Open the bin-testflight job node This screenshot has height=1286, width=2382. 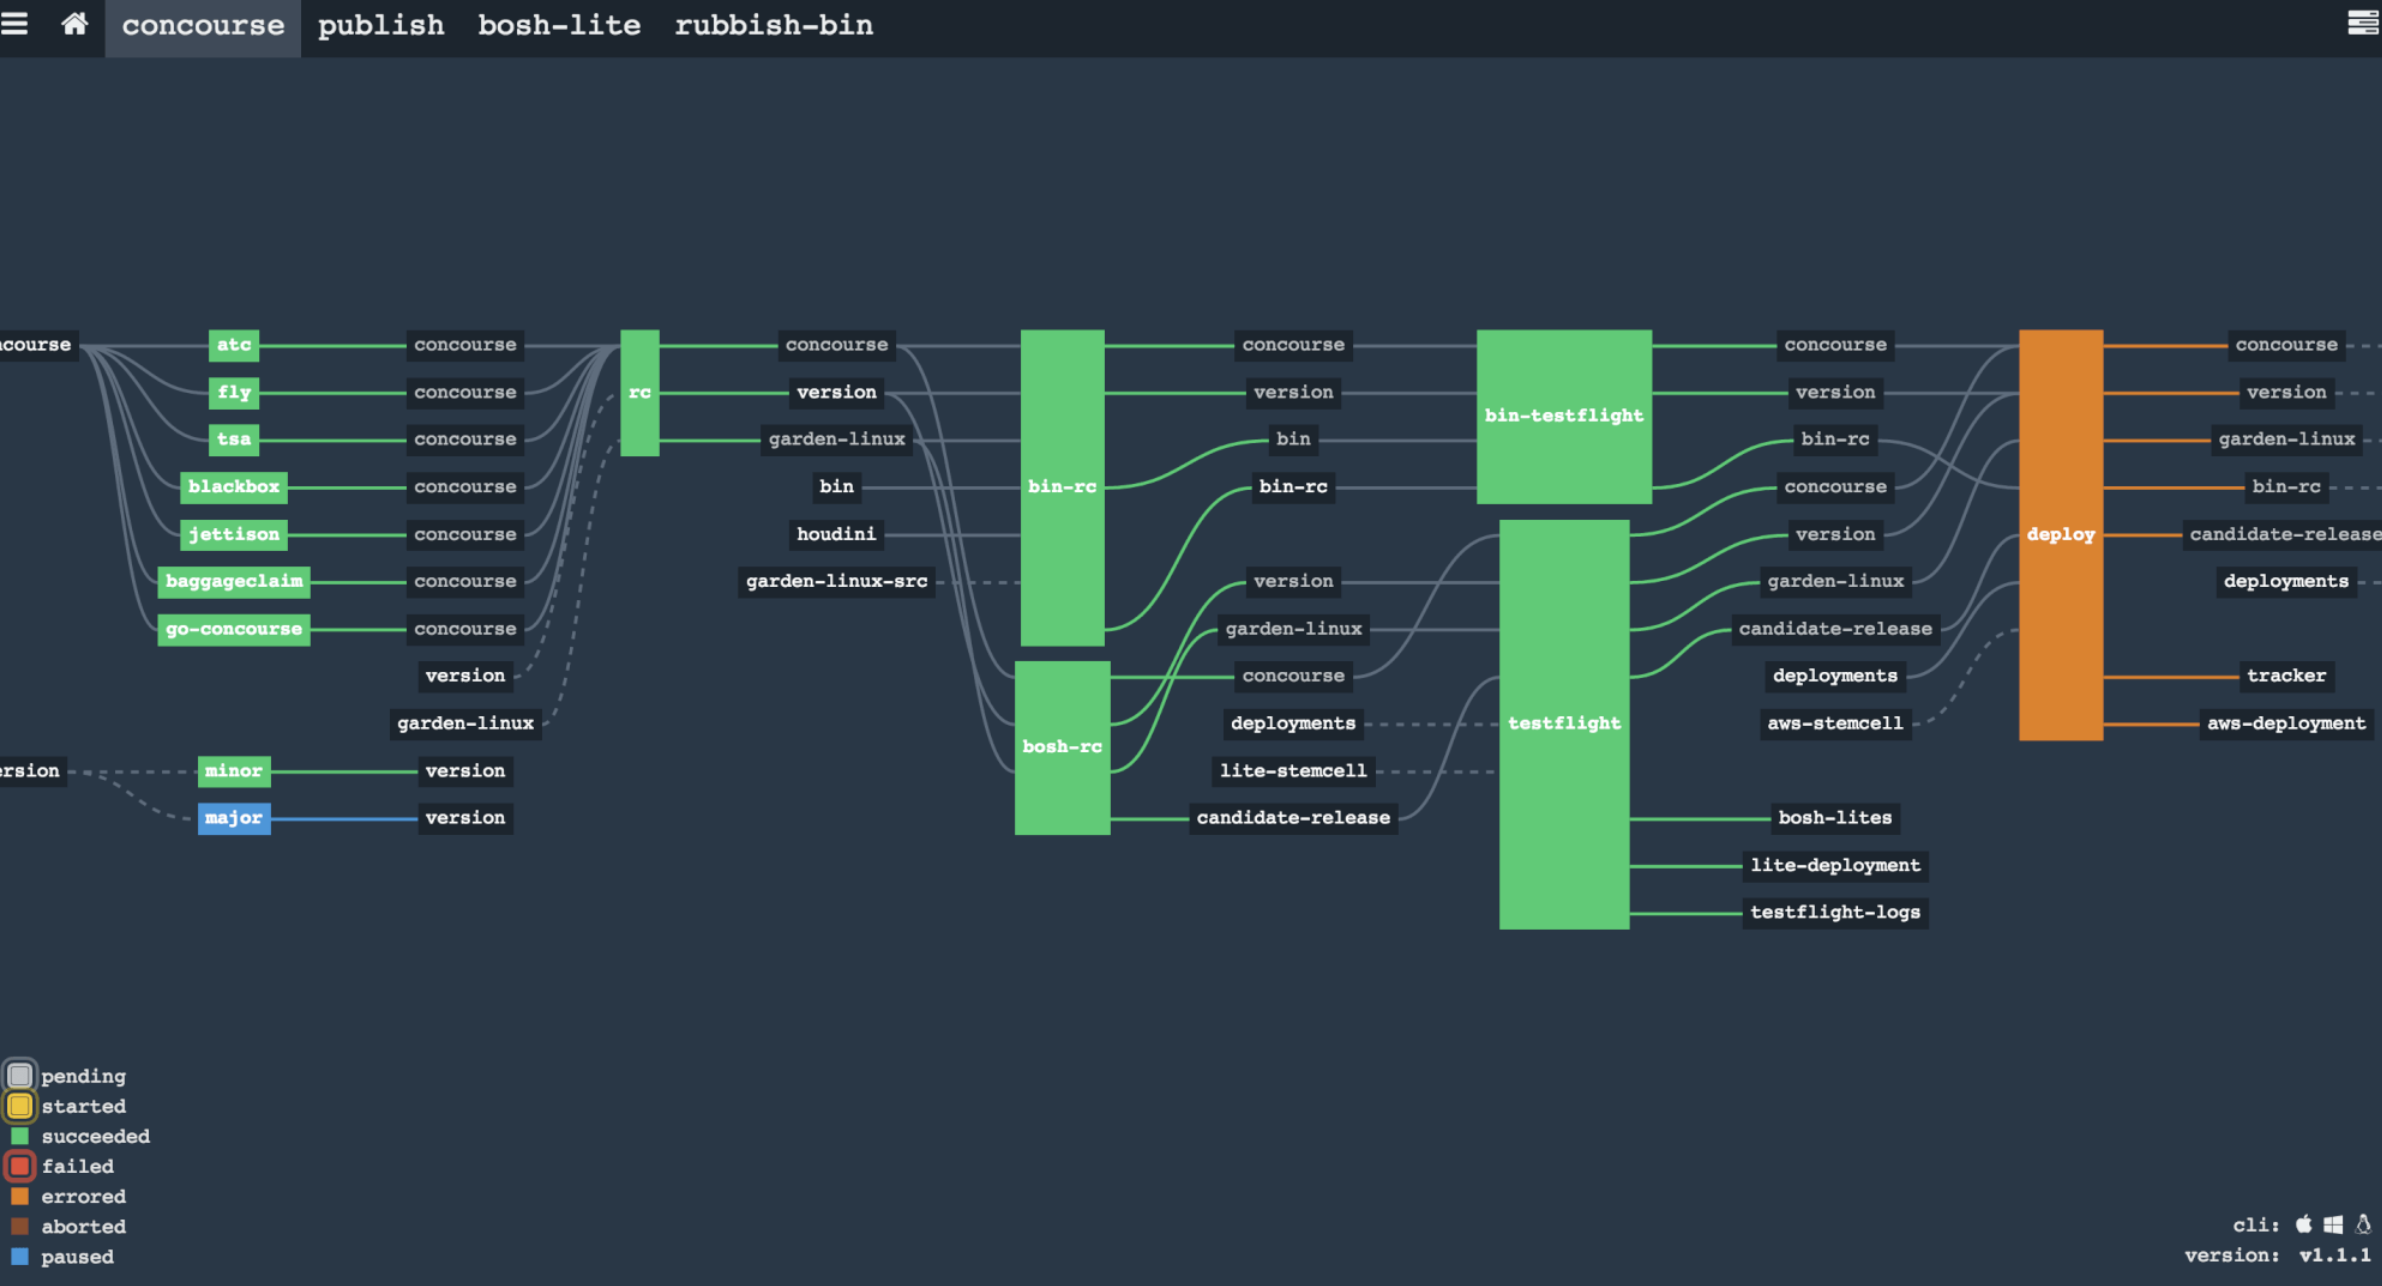[1563, 416]
